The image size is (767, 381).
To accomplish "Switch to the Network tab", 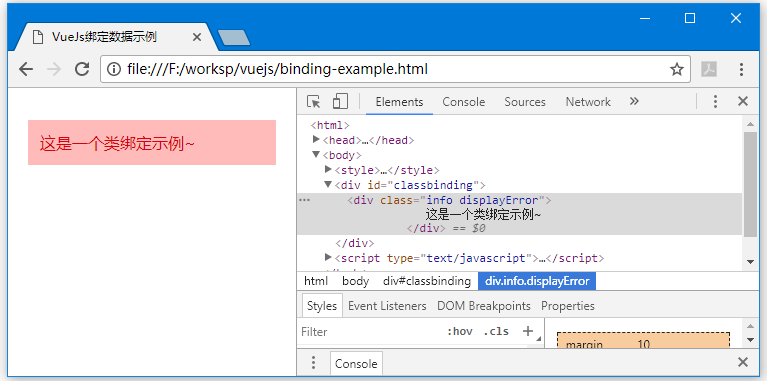I will coord(588,102).
